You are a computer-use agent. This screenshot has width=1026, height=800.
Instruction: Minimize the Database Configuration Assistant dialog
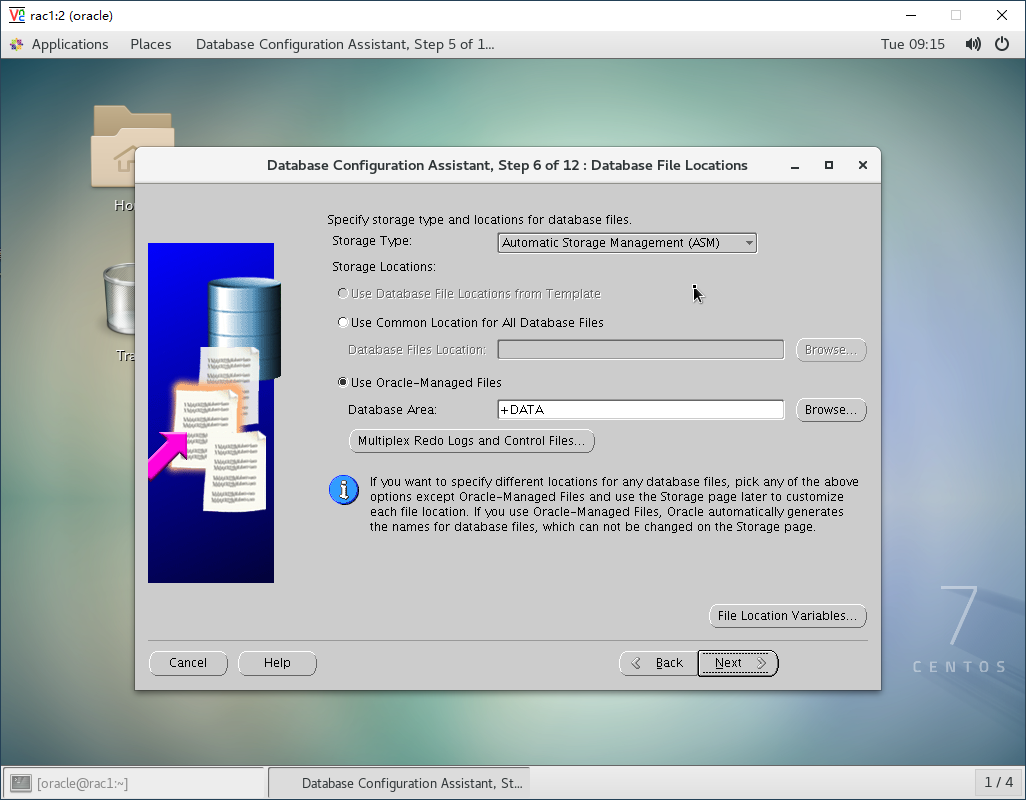[795, 166]
